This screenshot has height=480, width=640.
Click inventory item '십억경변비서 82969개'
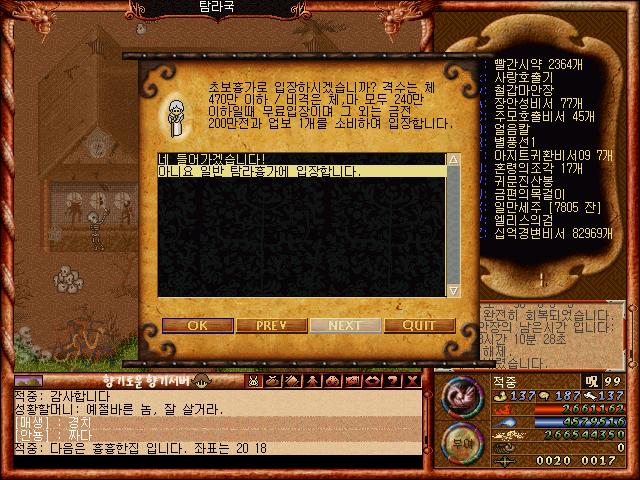click(553, 233)
